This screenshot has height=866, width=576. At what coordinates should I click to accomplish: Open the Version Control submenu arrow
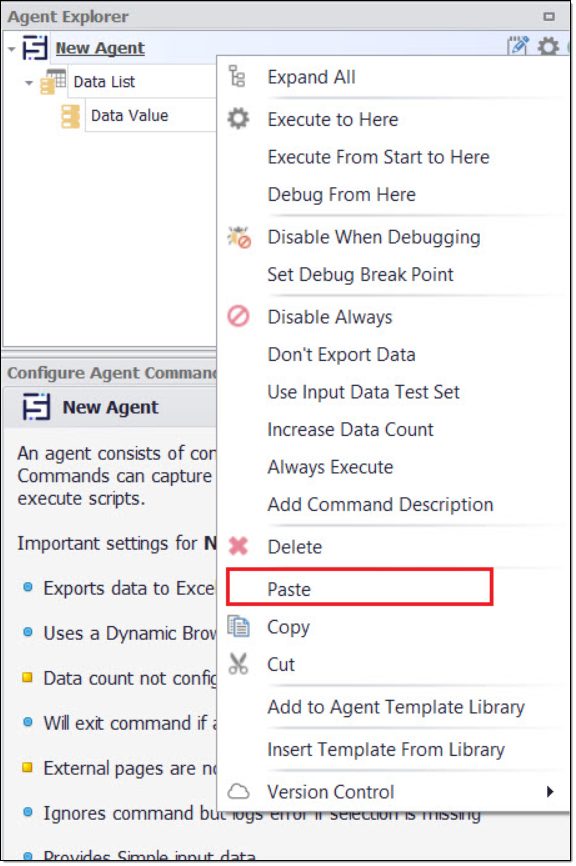549,791
